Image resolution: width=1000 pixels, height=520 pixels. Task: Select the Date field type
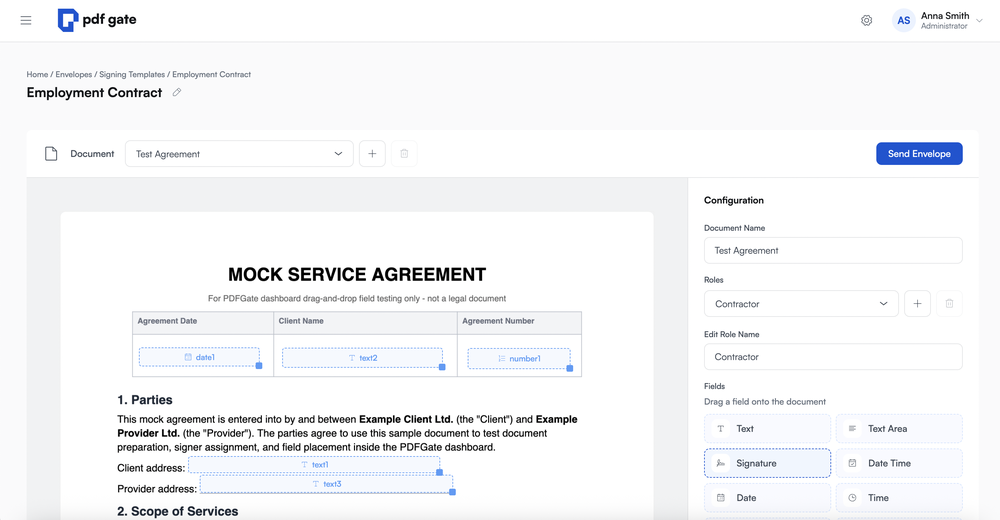[x=767, y=498]
